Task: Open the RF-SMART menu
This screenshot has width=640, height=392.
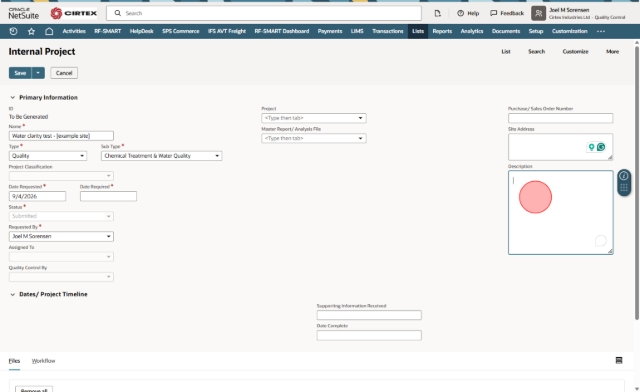Action: pos(108,31)
